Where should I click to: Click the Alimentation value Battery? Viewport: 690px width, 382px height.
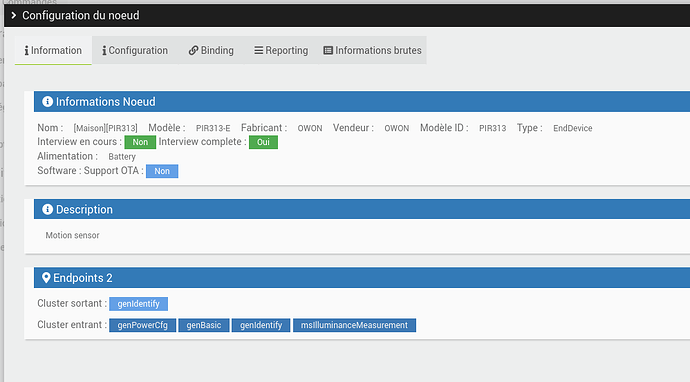pyautogui.click(x=122, y=157)
